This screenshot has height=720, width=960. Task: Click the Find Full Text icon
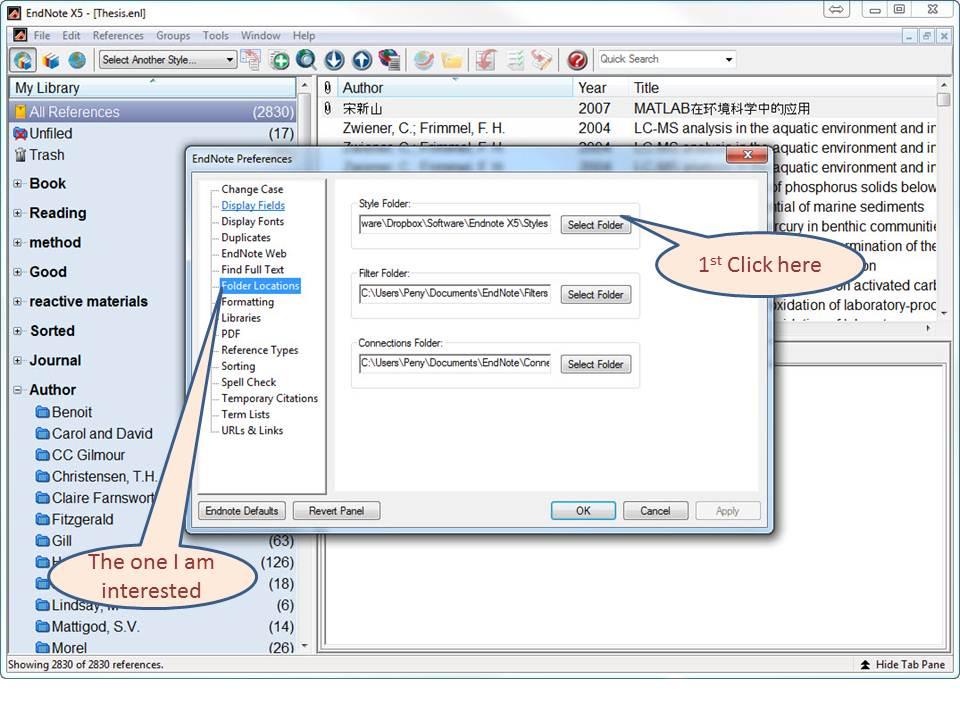(389, 60)
